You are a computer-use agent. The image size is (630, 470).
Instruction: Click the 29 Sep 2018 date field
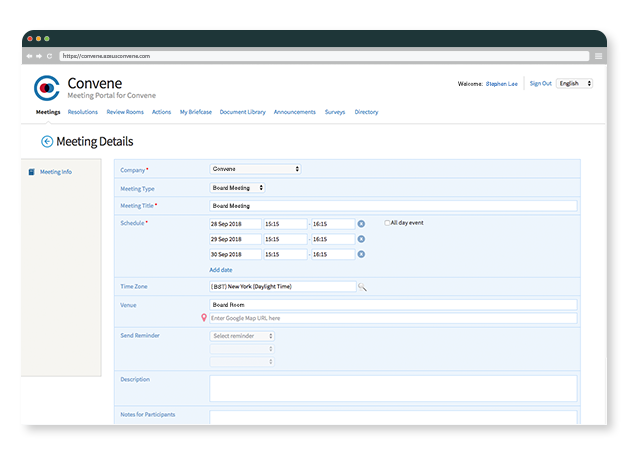235,239
